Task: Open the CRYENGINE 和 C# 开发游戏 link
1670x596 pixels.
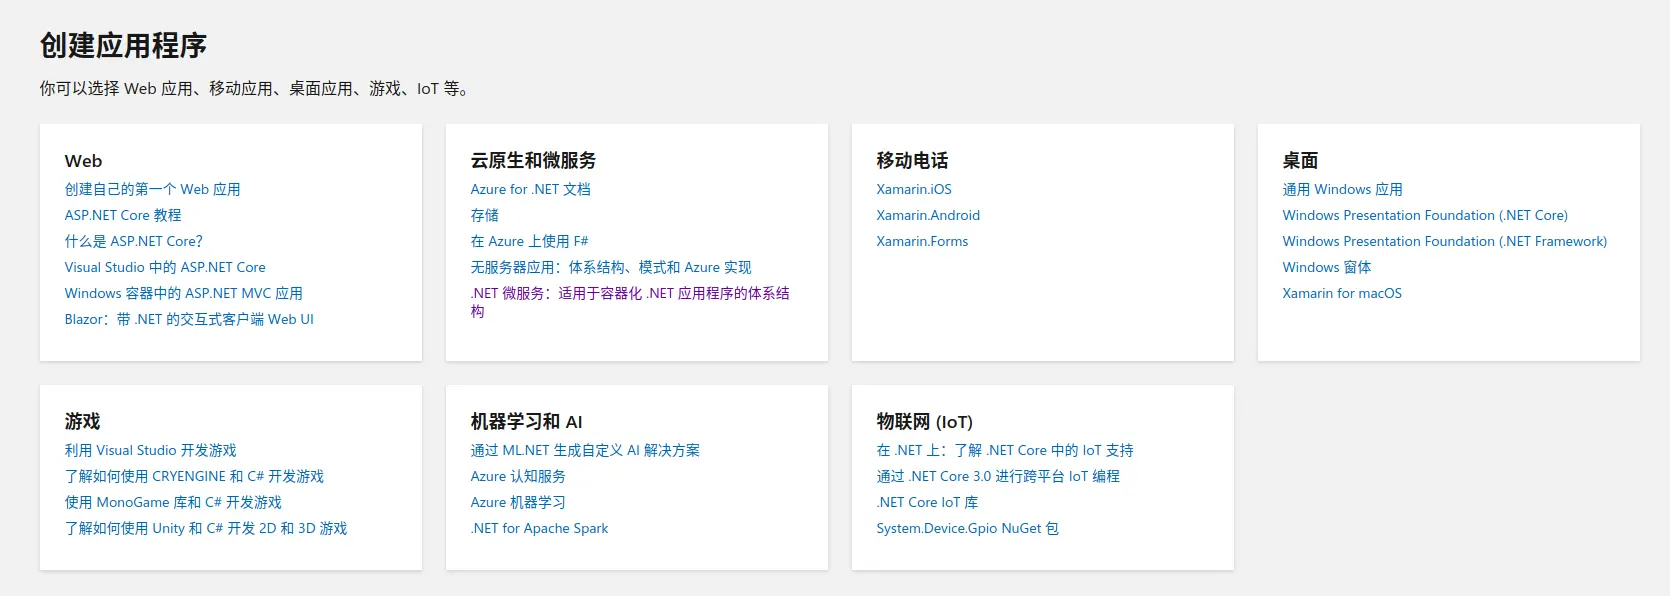Action: pos(194,476)
